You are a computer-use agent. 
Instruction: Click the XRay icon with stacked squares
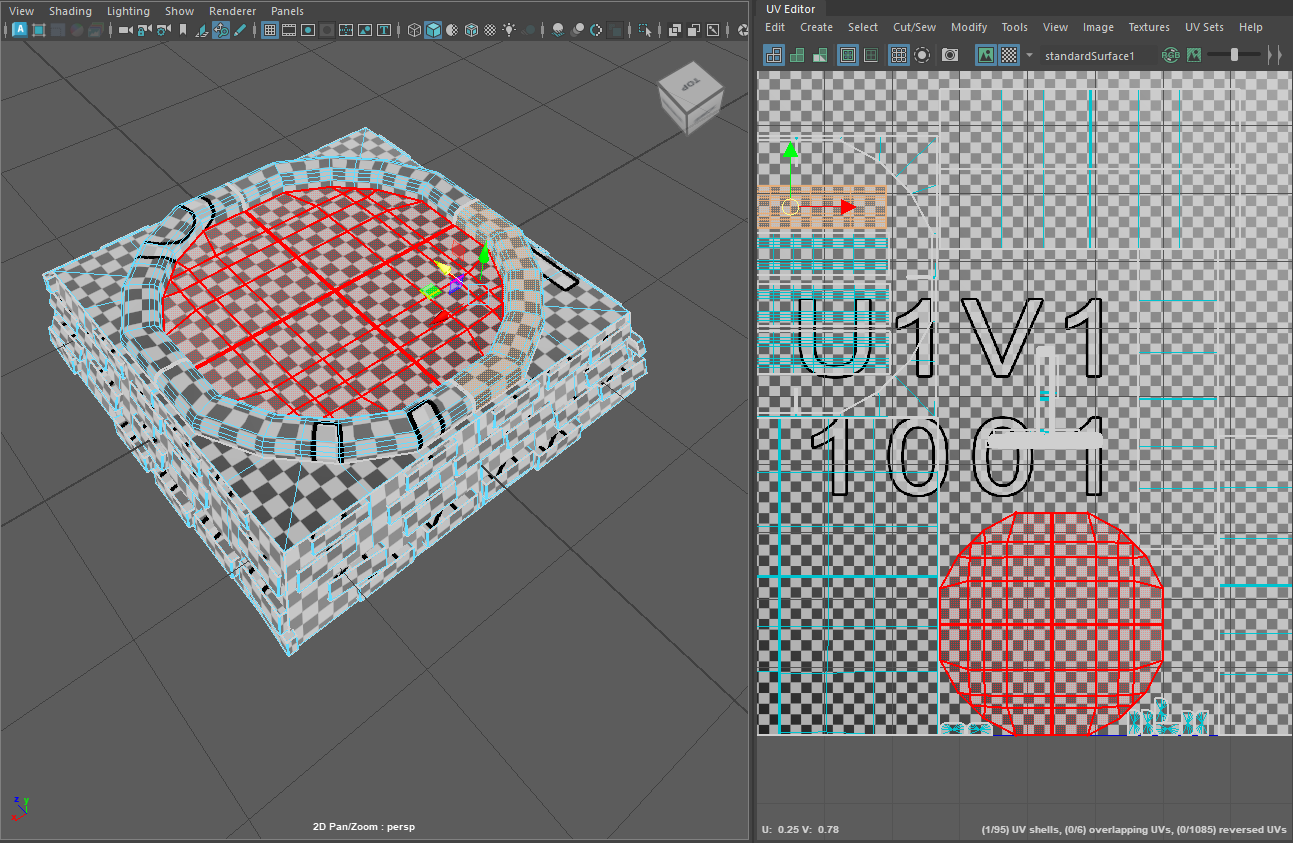point(676,30)
